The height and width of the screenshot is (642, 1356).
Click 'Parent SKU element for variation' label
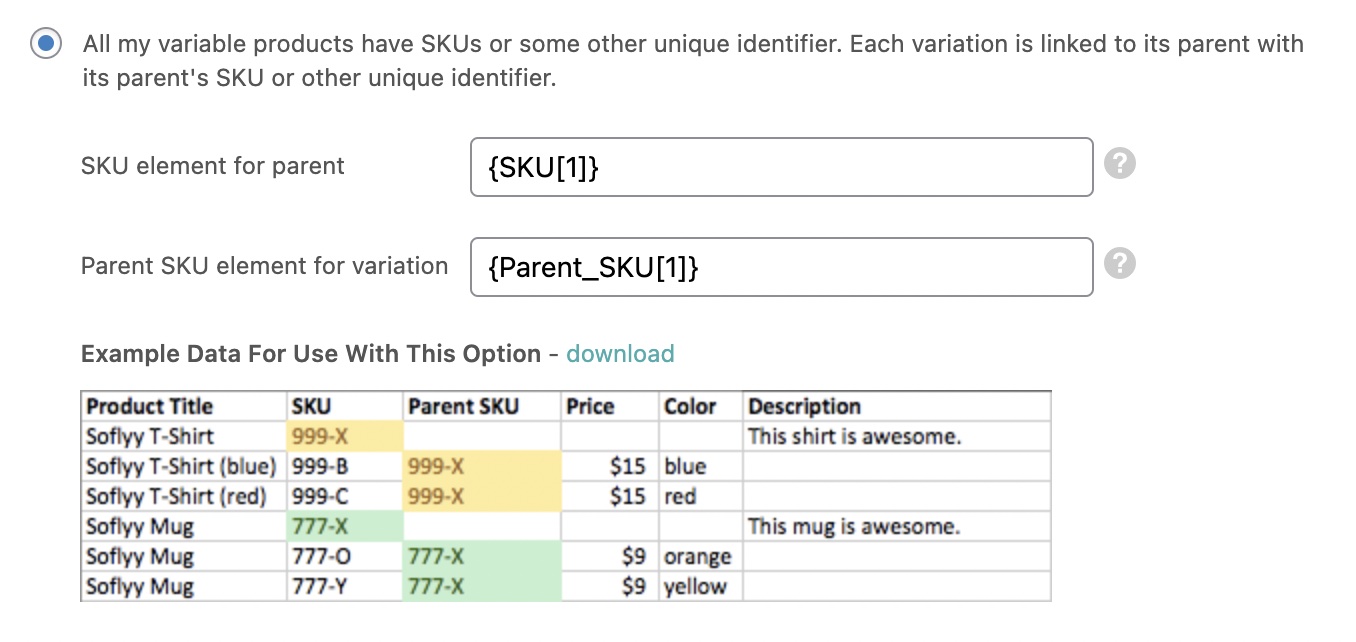(264, 266)
